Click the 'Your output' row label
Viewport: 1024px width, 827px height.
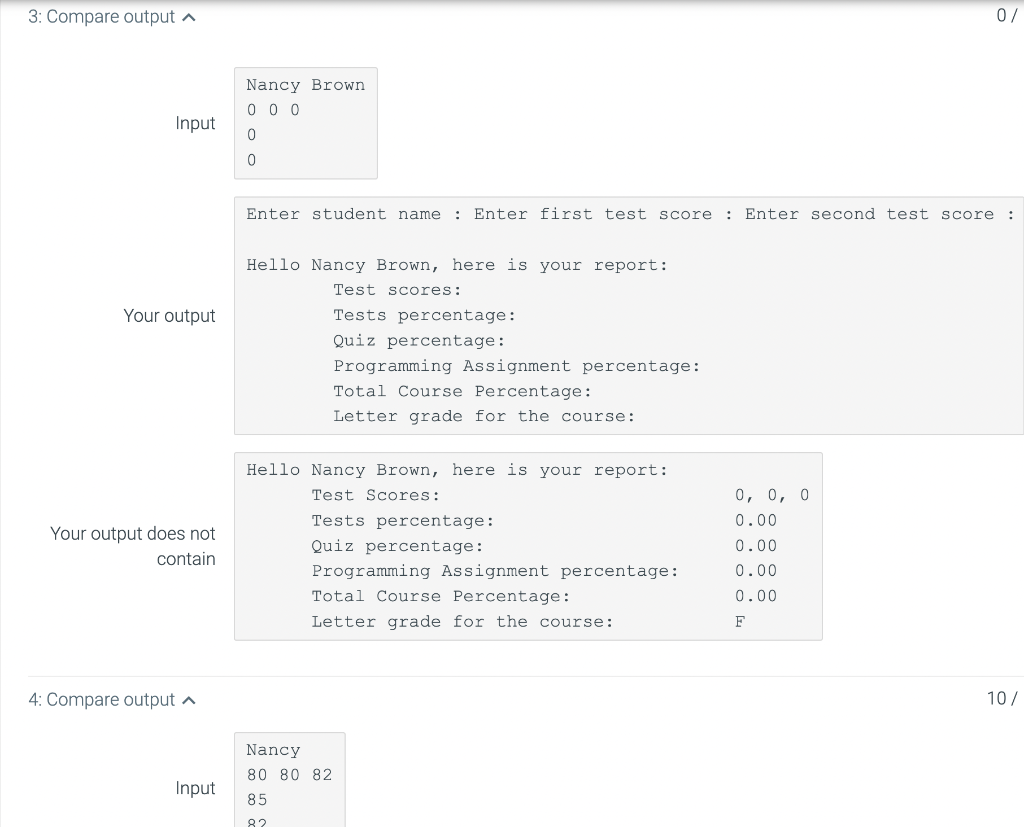169,315
